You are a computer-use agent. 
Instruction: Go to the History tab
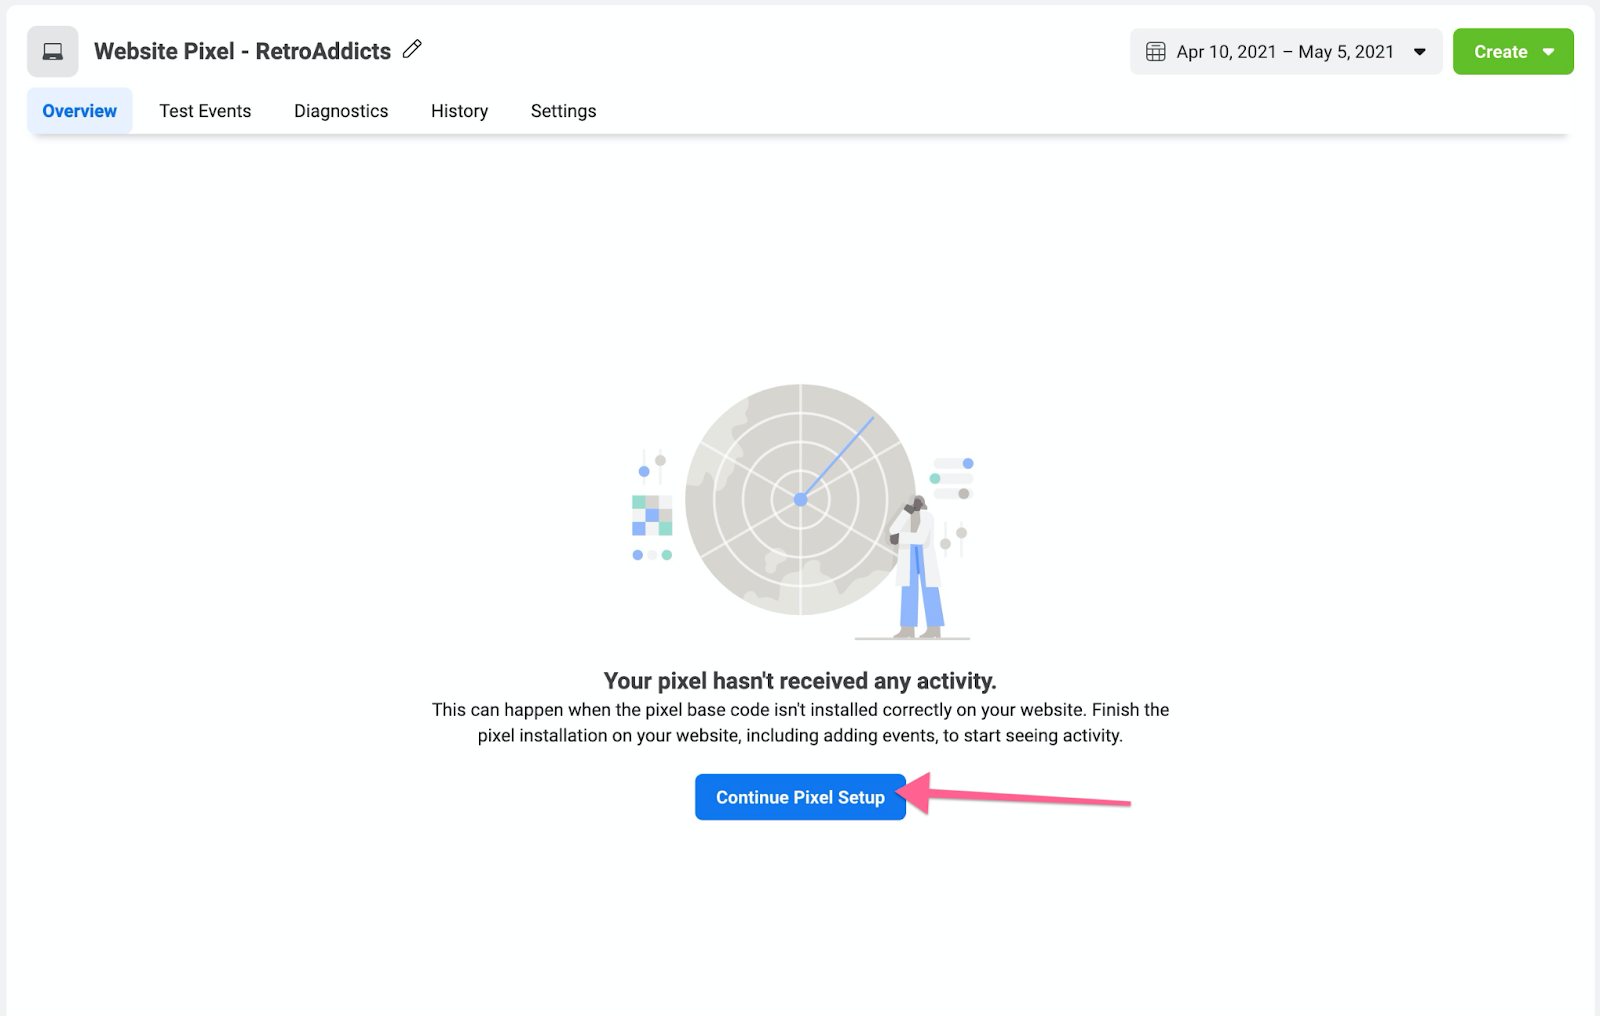point(459,111)
